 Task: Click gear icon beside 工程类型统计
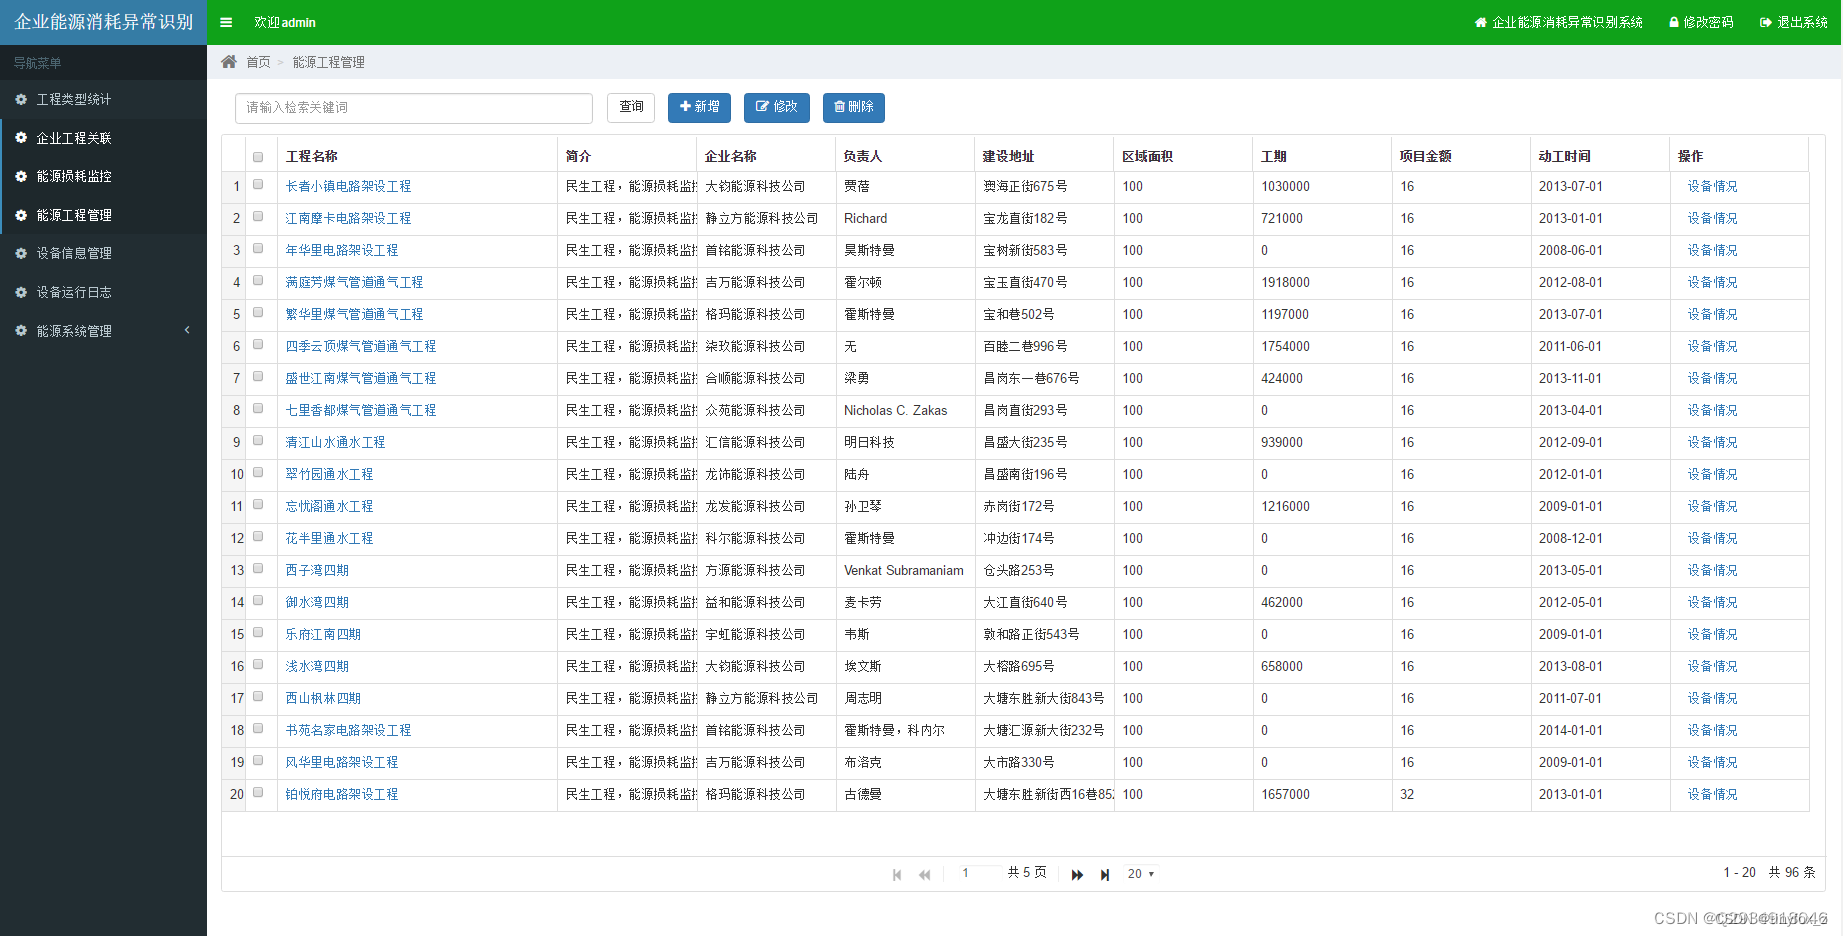(21, 99)
